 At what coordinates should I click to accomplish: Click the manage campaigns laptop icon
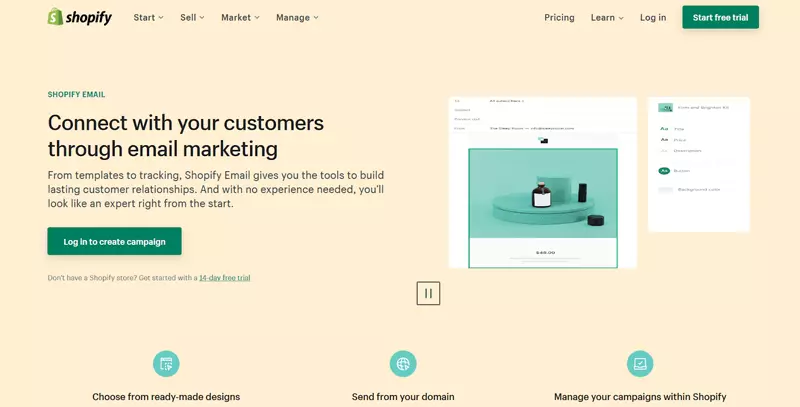[x=640, y=364]
